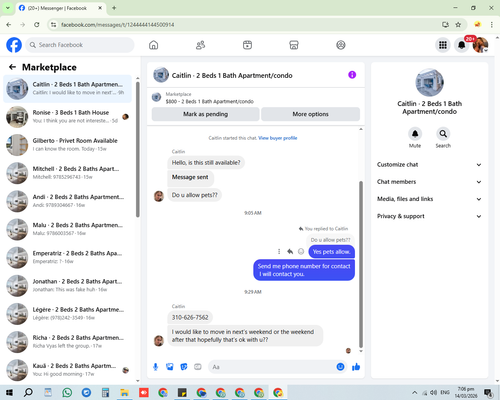Click Mark as pending button
The height and width of the screenshot is (400, 500).
pos(205,114)
